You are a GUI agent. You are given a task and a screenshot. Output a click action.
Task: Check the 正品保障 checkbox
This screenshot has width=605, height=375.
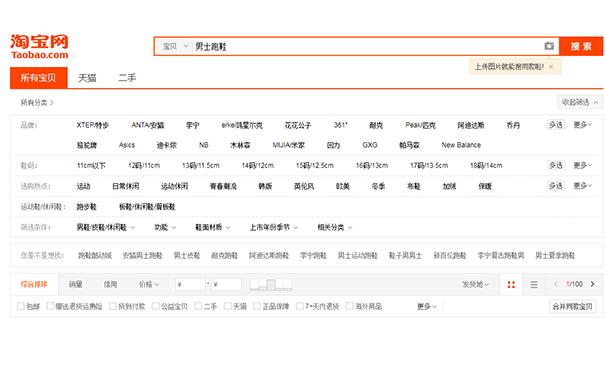tap(257, 306)
